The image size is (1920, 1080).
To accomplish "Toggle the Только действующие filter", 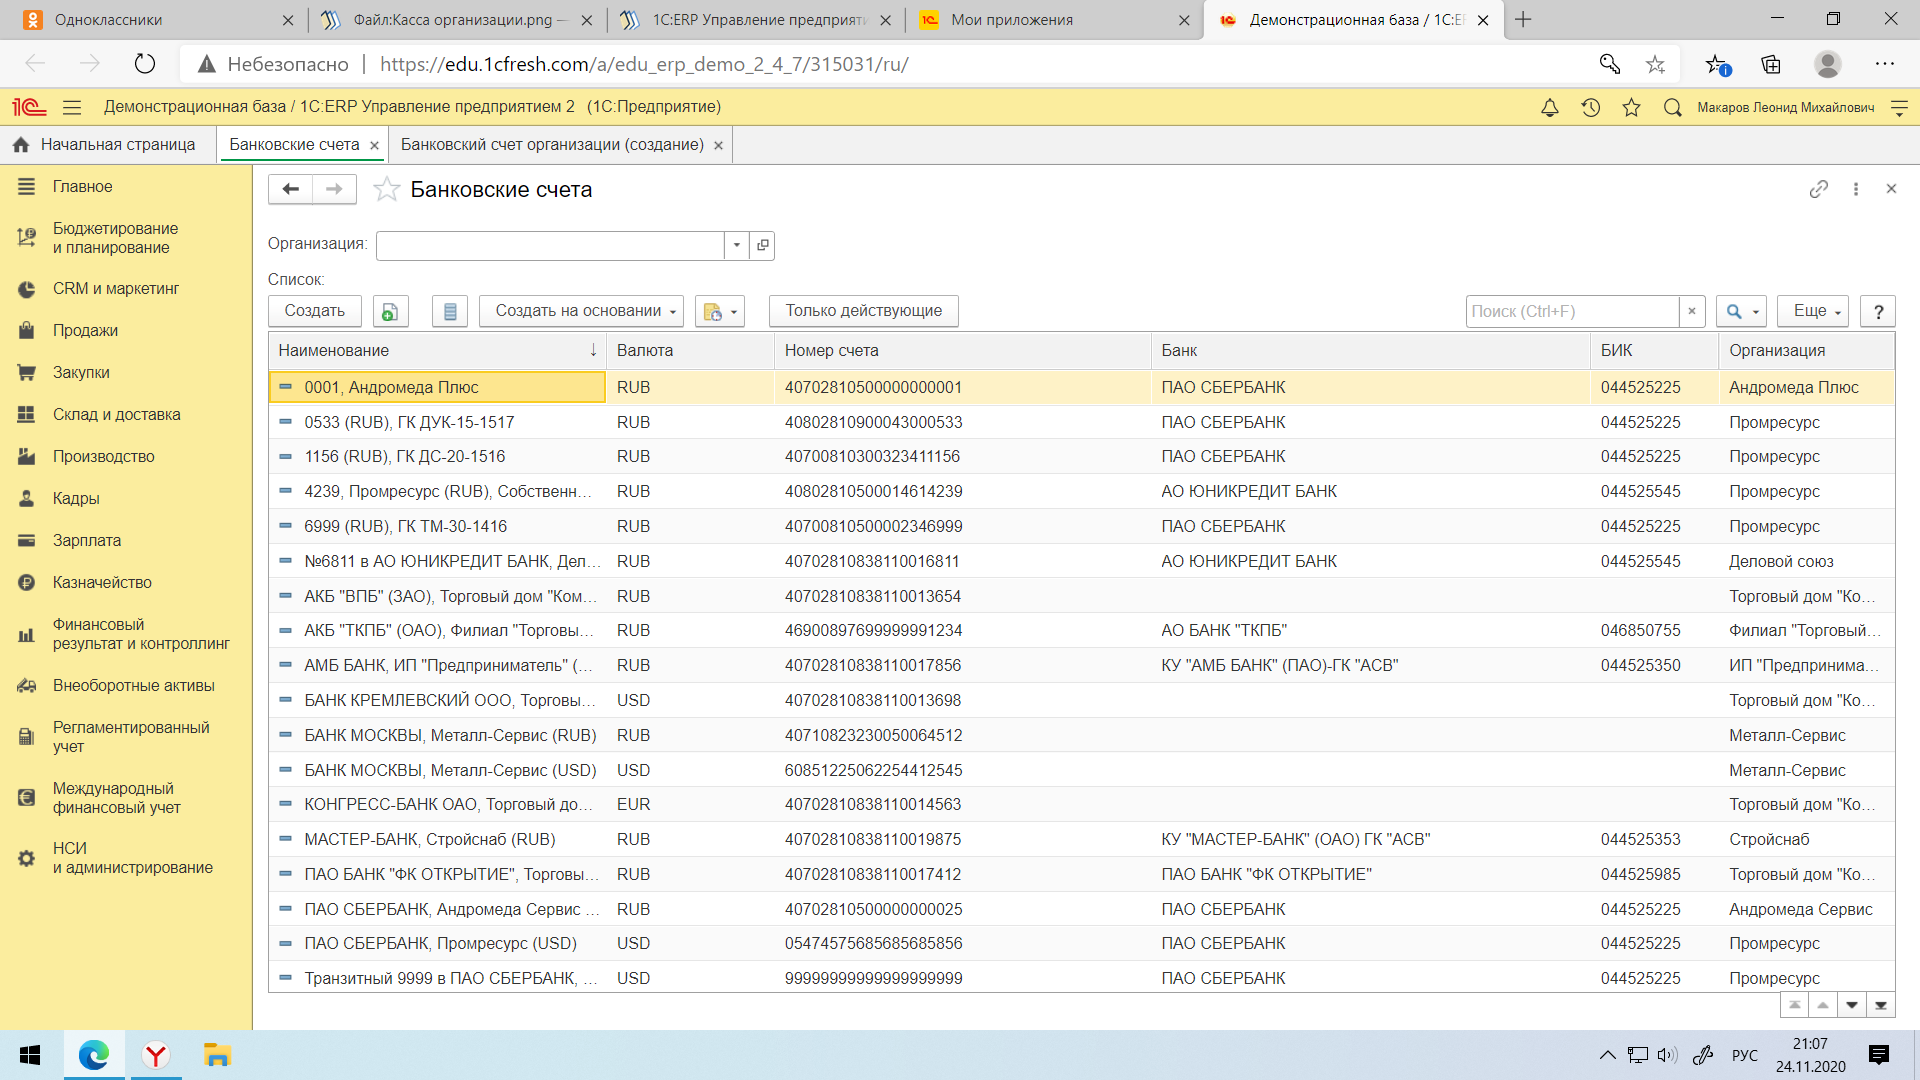I will [863, 312].
